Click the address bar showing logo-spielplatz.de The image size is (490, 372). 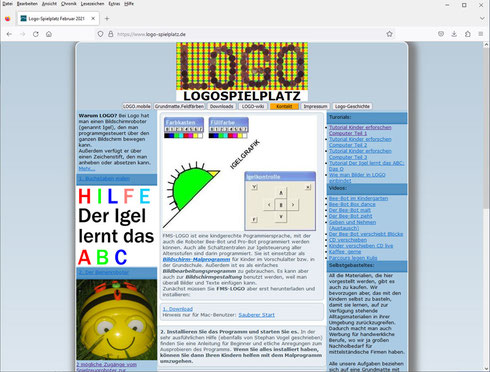click(245, 34)
